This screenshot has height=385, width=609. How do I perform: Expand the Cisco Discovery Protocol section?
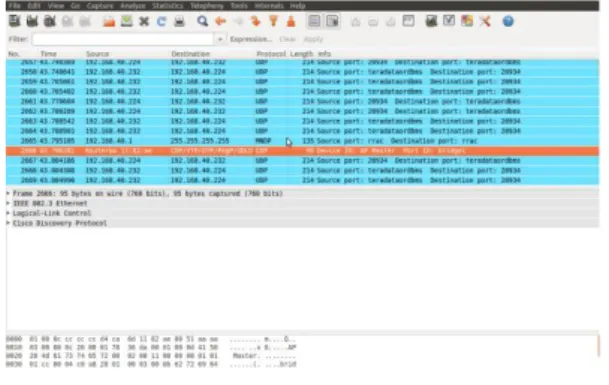pos(8,223)
